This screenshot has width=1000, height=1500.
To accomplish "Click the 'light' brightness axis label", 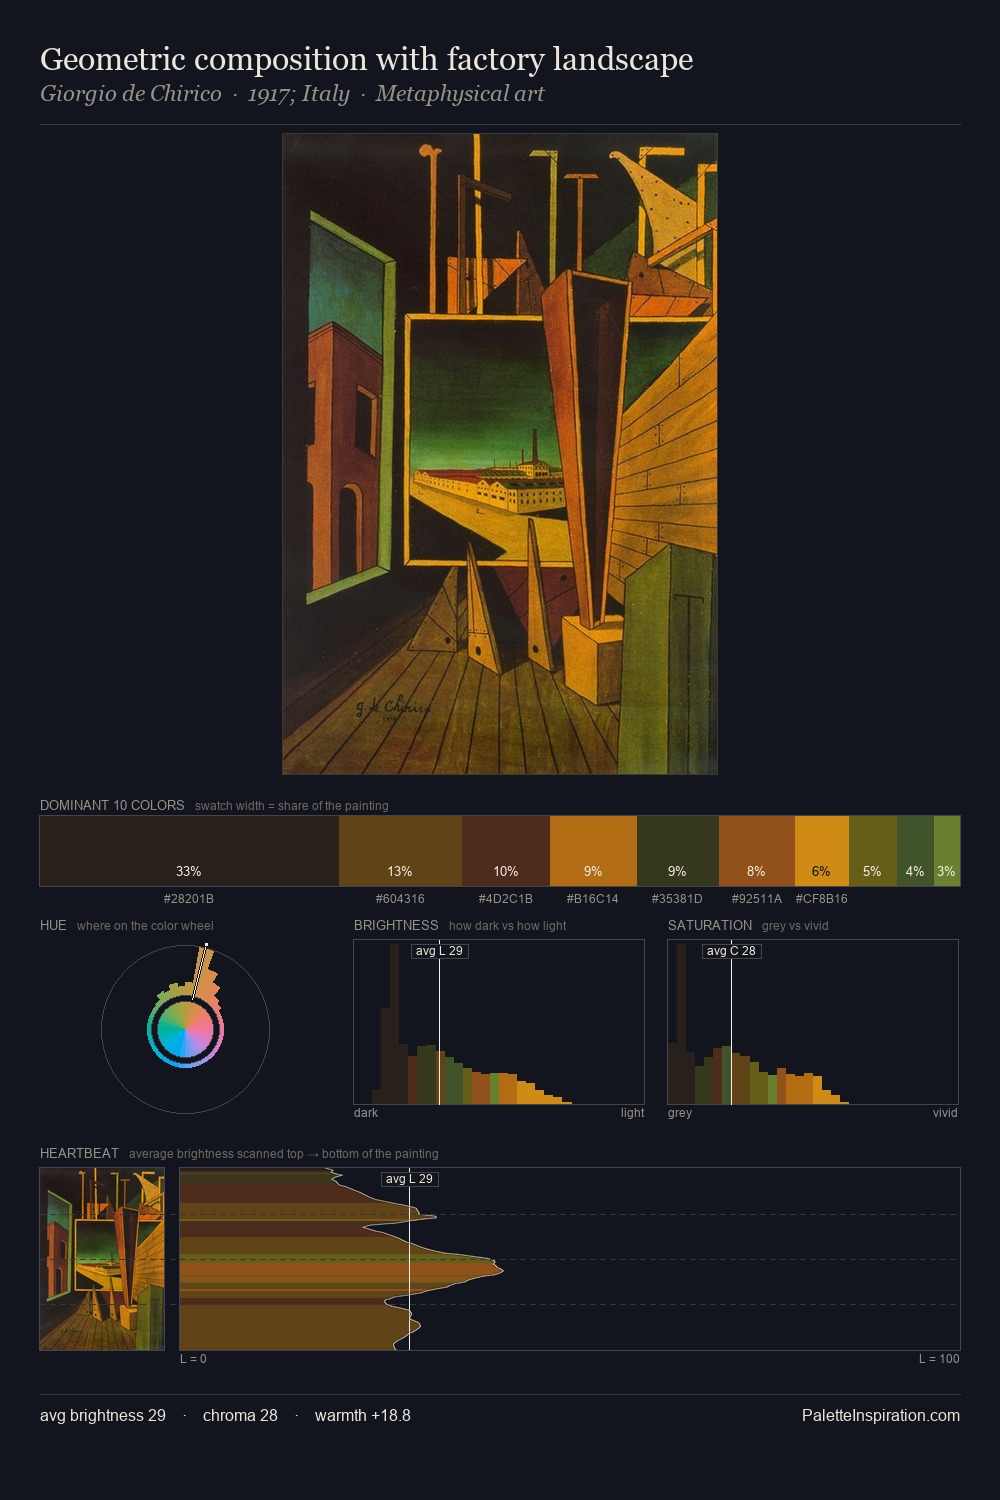I will pyautogui.click(x=632, y=1112).
